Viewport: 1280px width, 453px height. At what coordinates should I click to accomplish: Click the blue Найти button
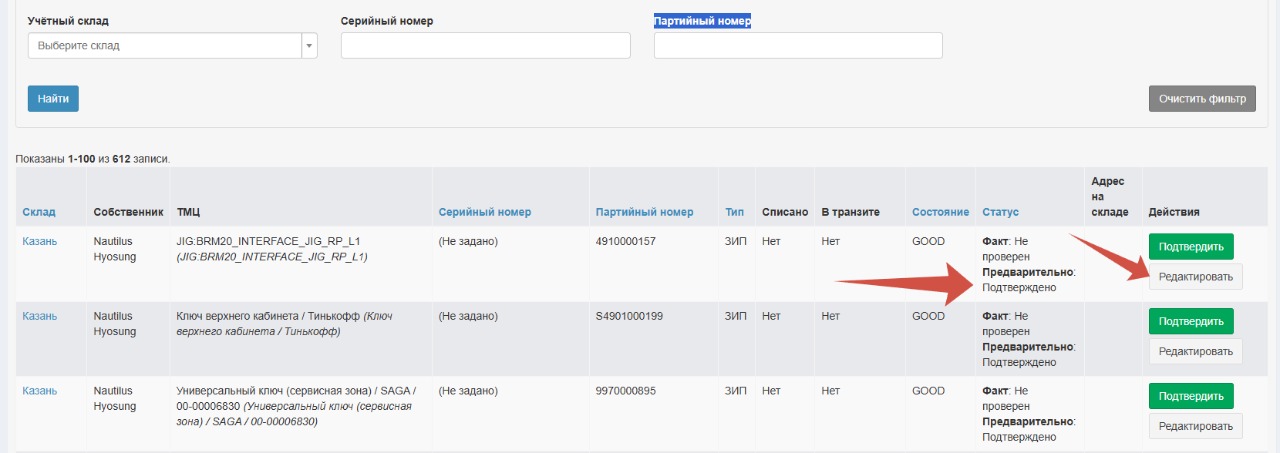(53, 99)
